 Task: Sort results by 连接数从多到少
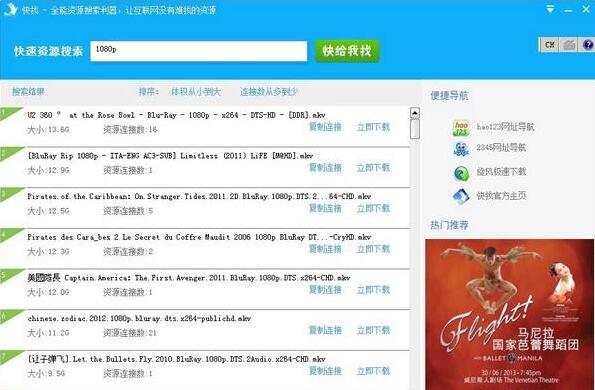[268, 92]
